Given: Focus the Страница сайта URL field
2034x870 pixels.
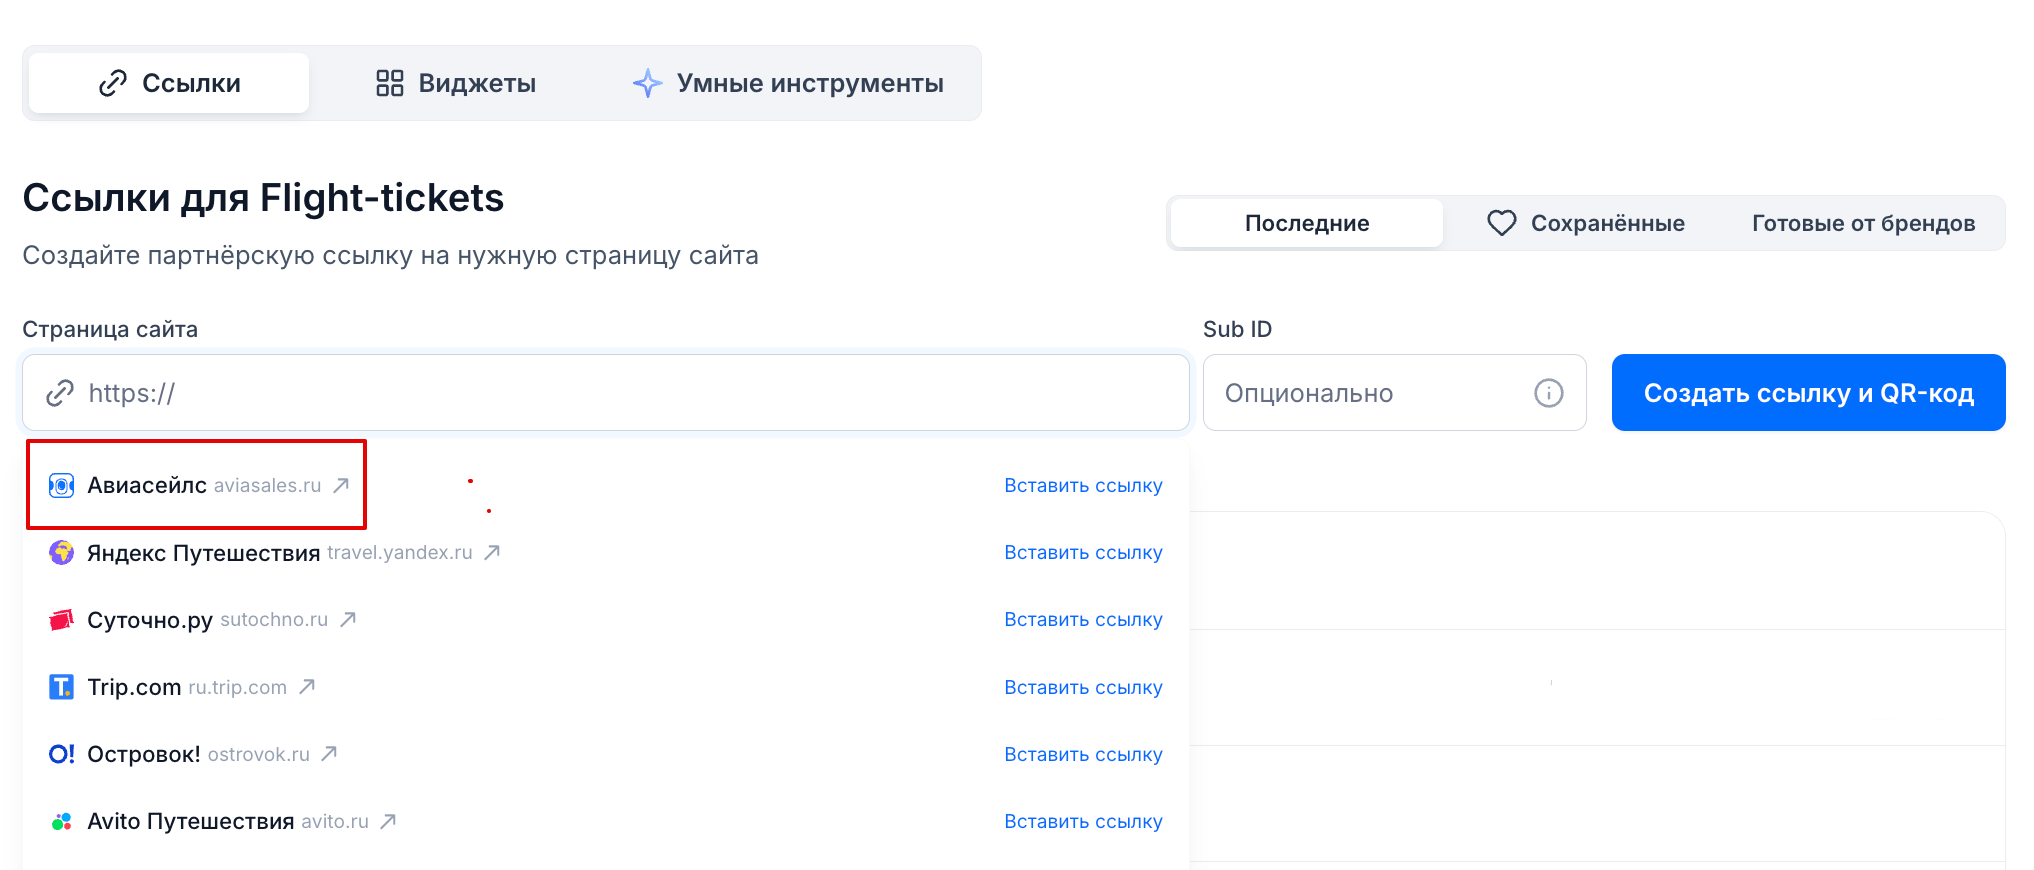Looking at the screenshot, I should (620, 393).
